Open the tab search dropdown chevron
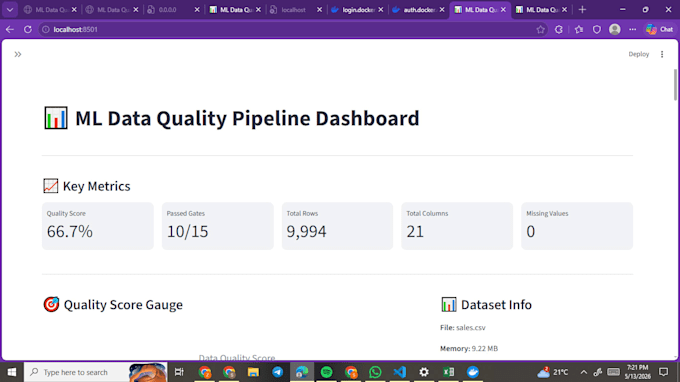Viewport: 680px width, 382px height. pos(10,10)
